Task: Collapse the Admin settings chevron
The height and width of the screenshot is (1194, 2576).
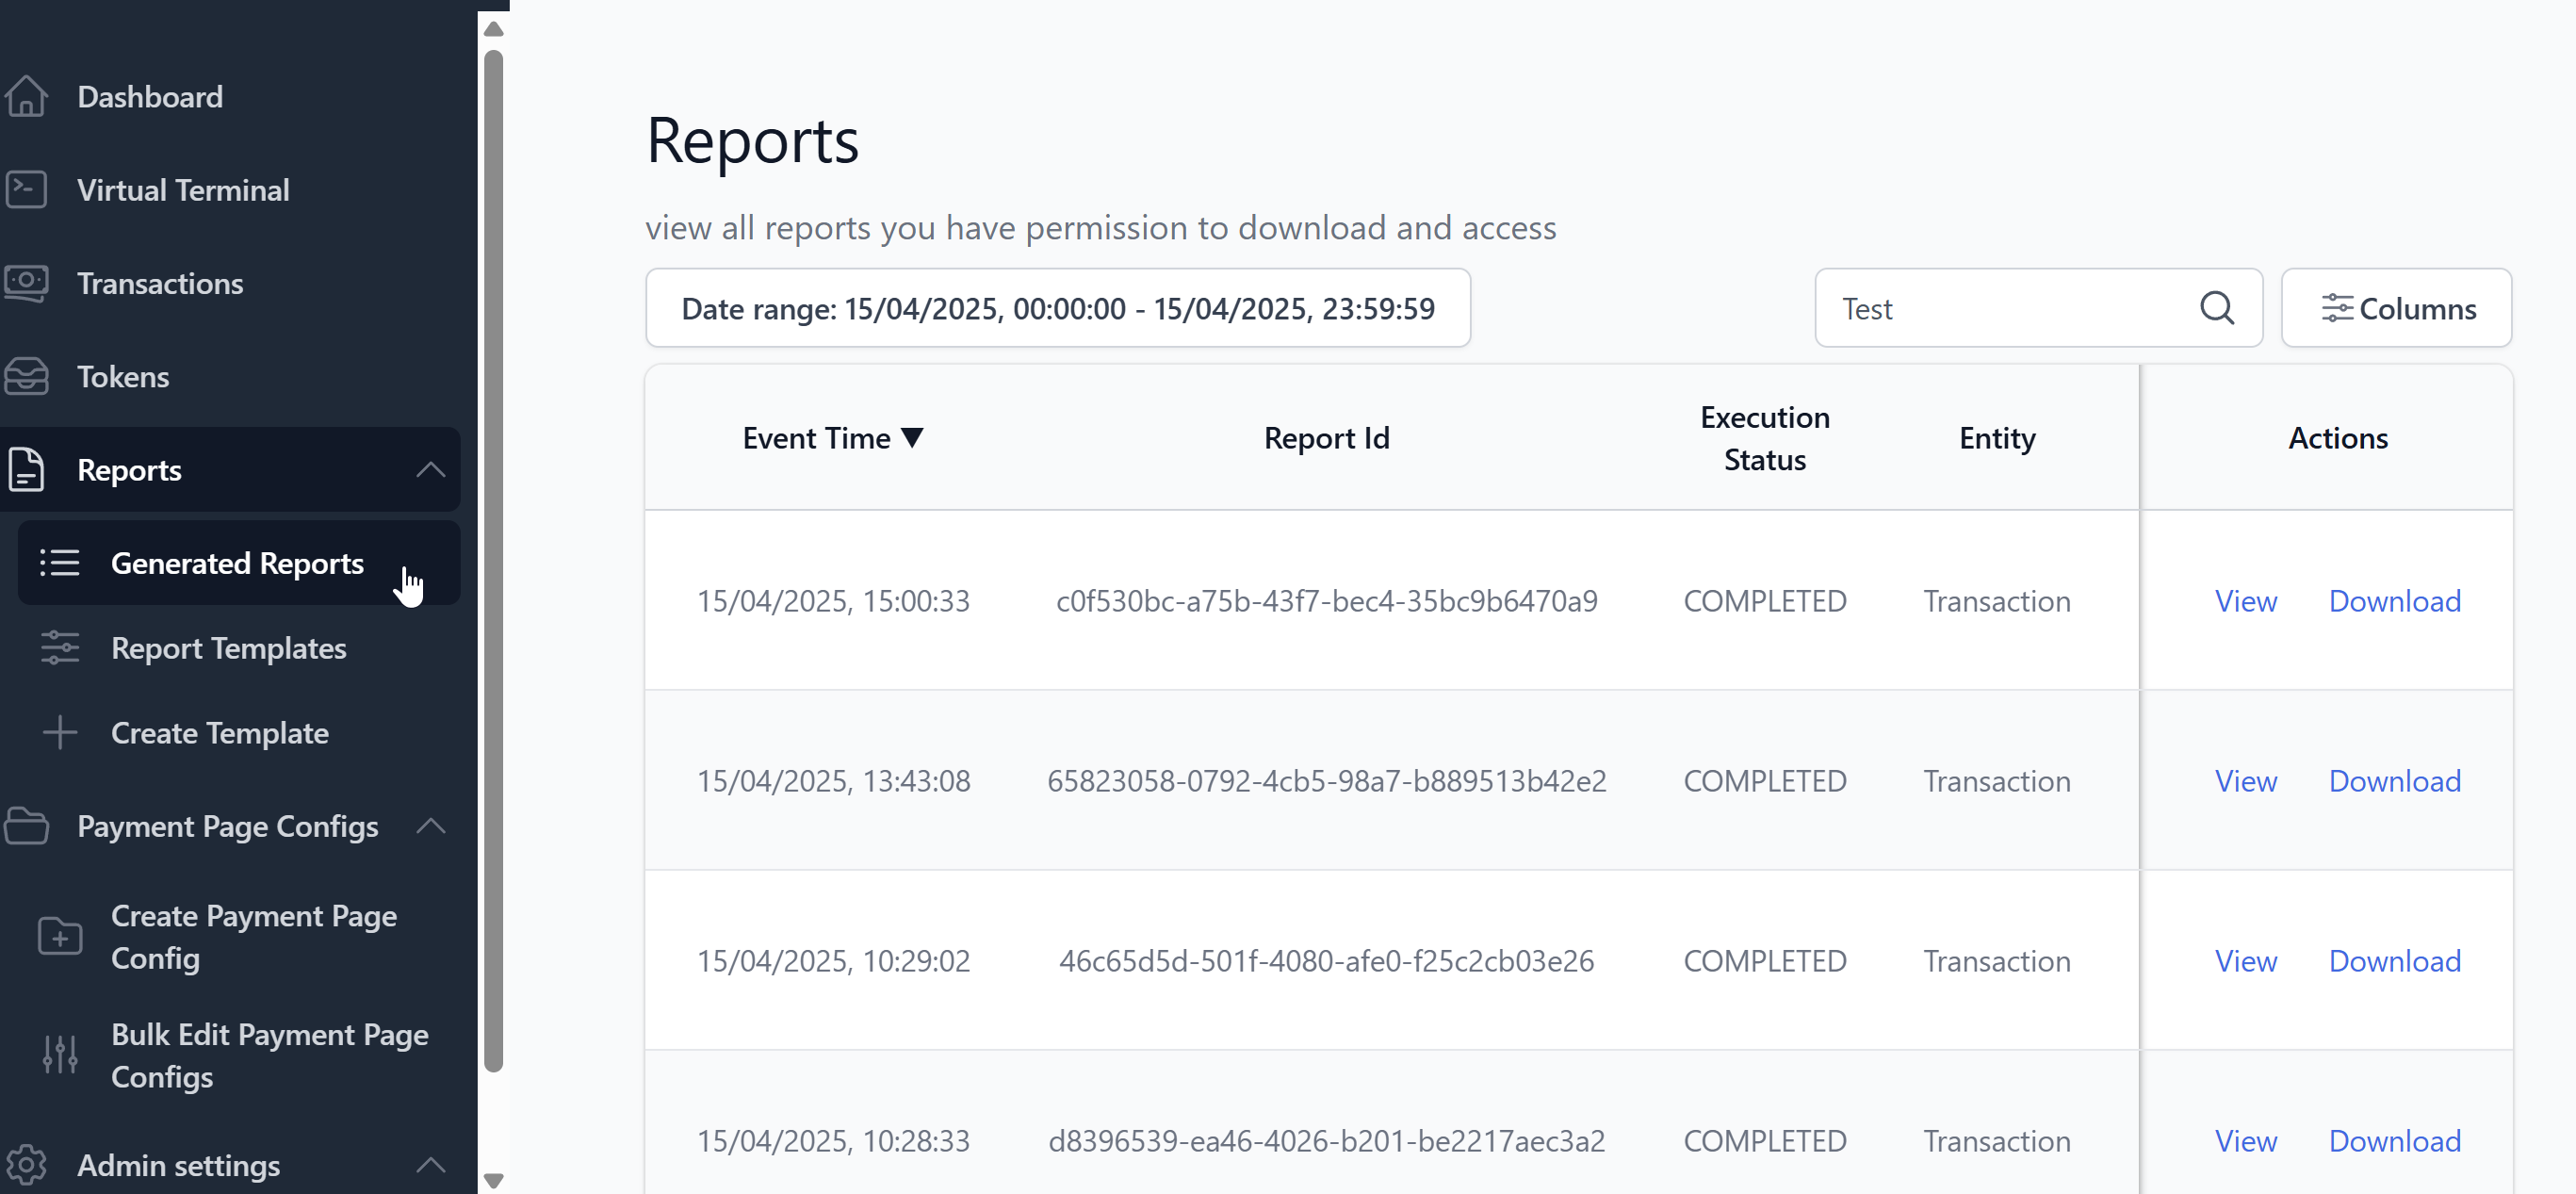Action: point(431,1165)
